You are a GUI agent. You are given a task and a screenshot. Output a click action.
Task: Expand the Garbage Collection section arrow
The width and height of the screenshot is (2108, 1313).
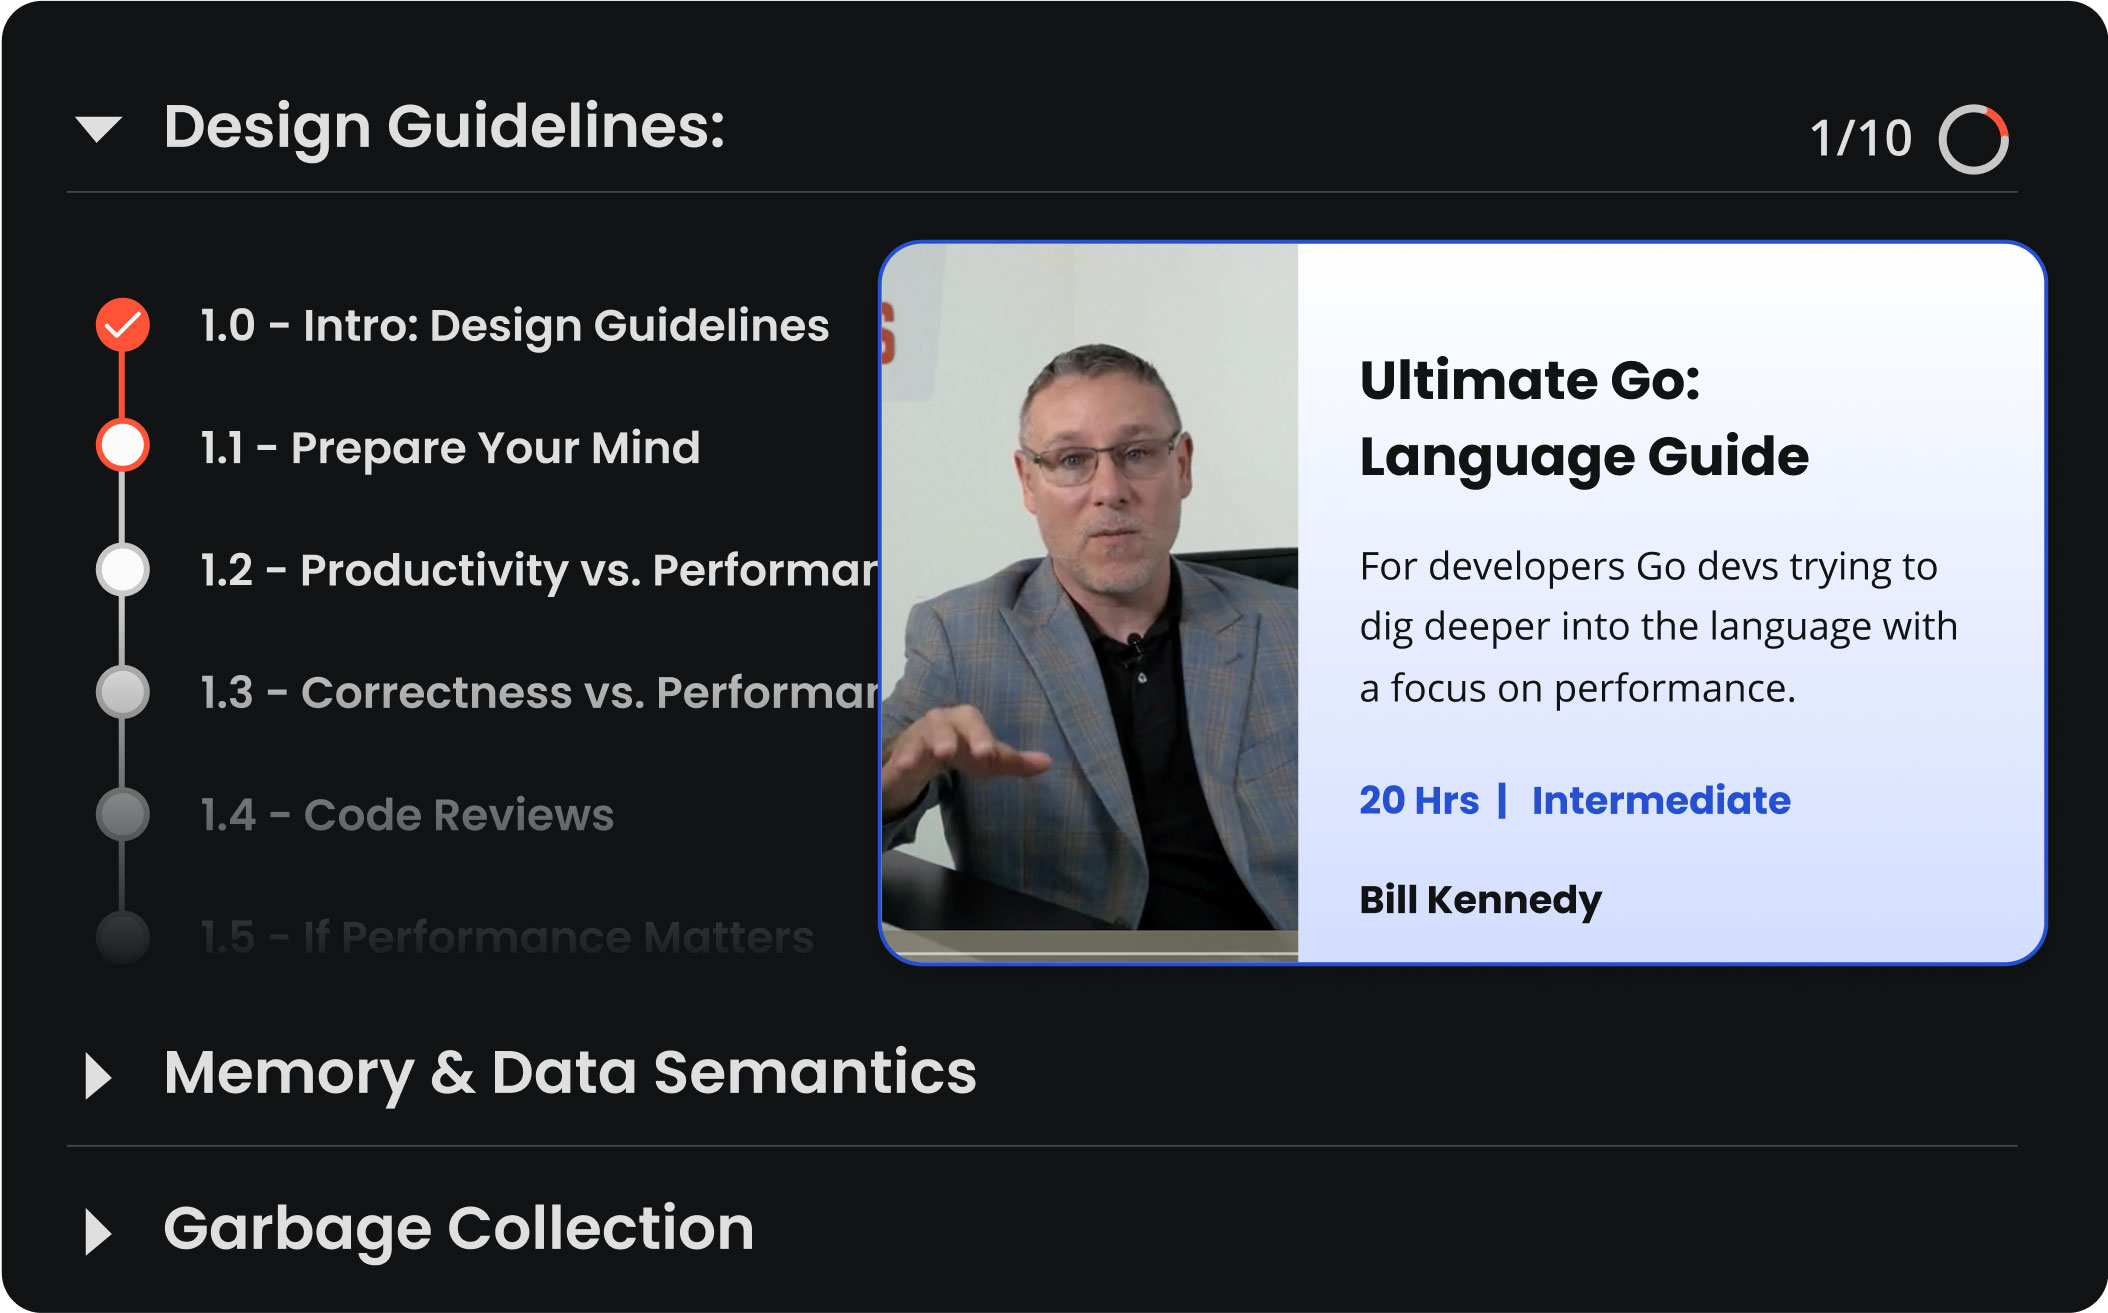[x=98, y=1231]
